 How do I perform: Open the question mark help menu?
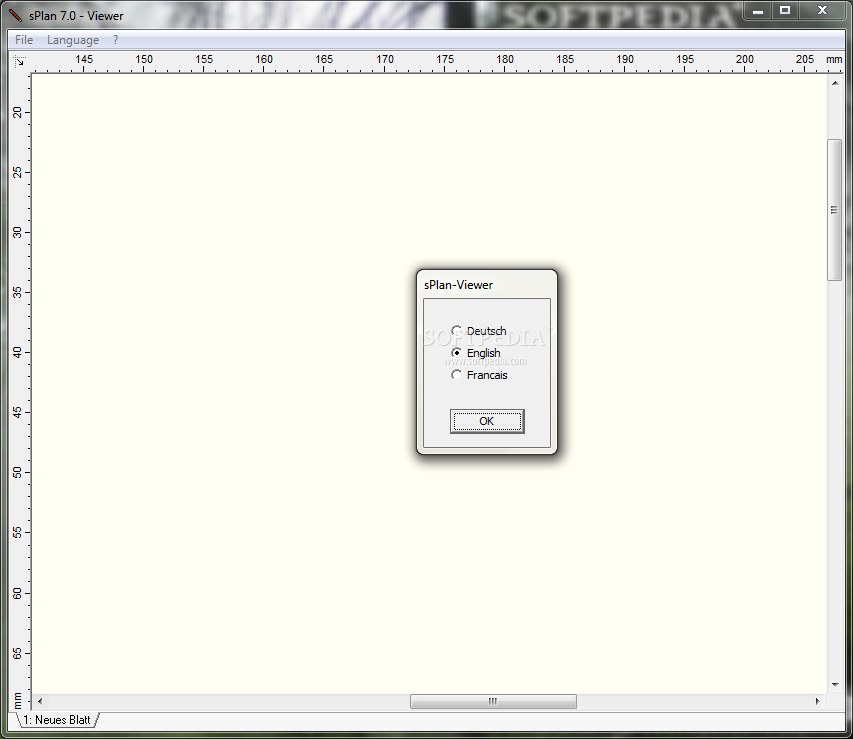[115, 40]
